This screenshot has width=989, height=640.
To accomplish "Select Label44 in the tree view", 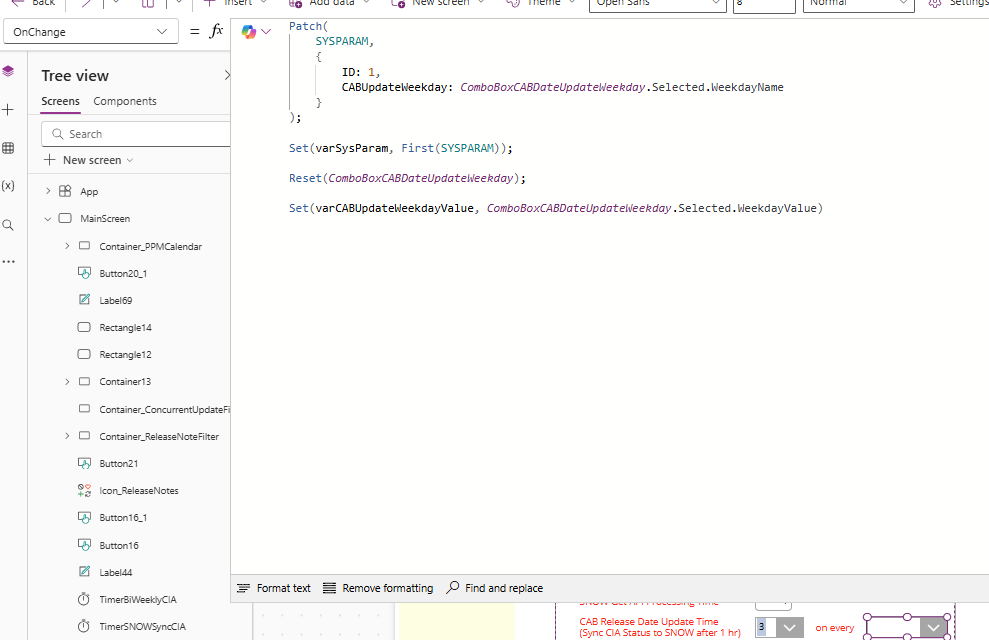I will pos(115,573).
